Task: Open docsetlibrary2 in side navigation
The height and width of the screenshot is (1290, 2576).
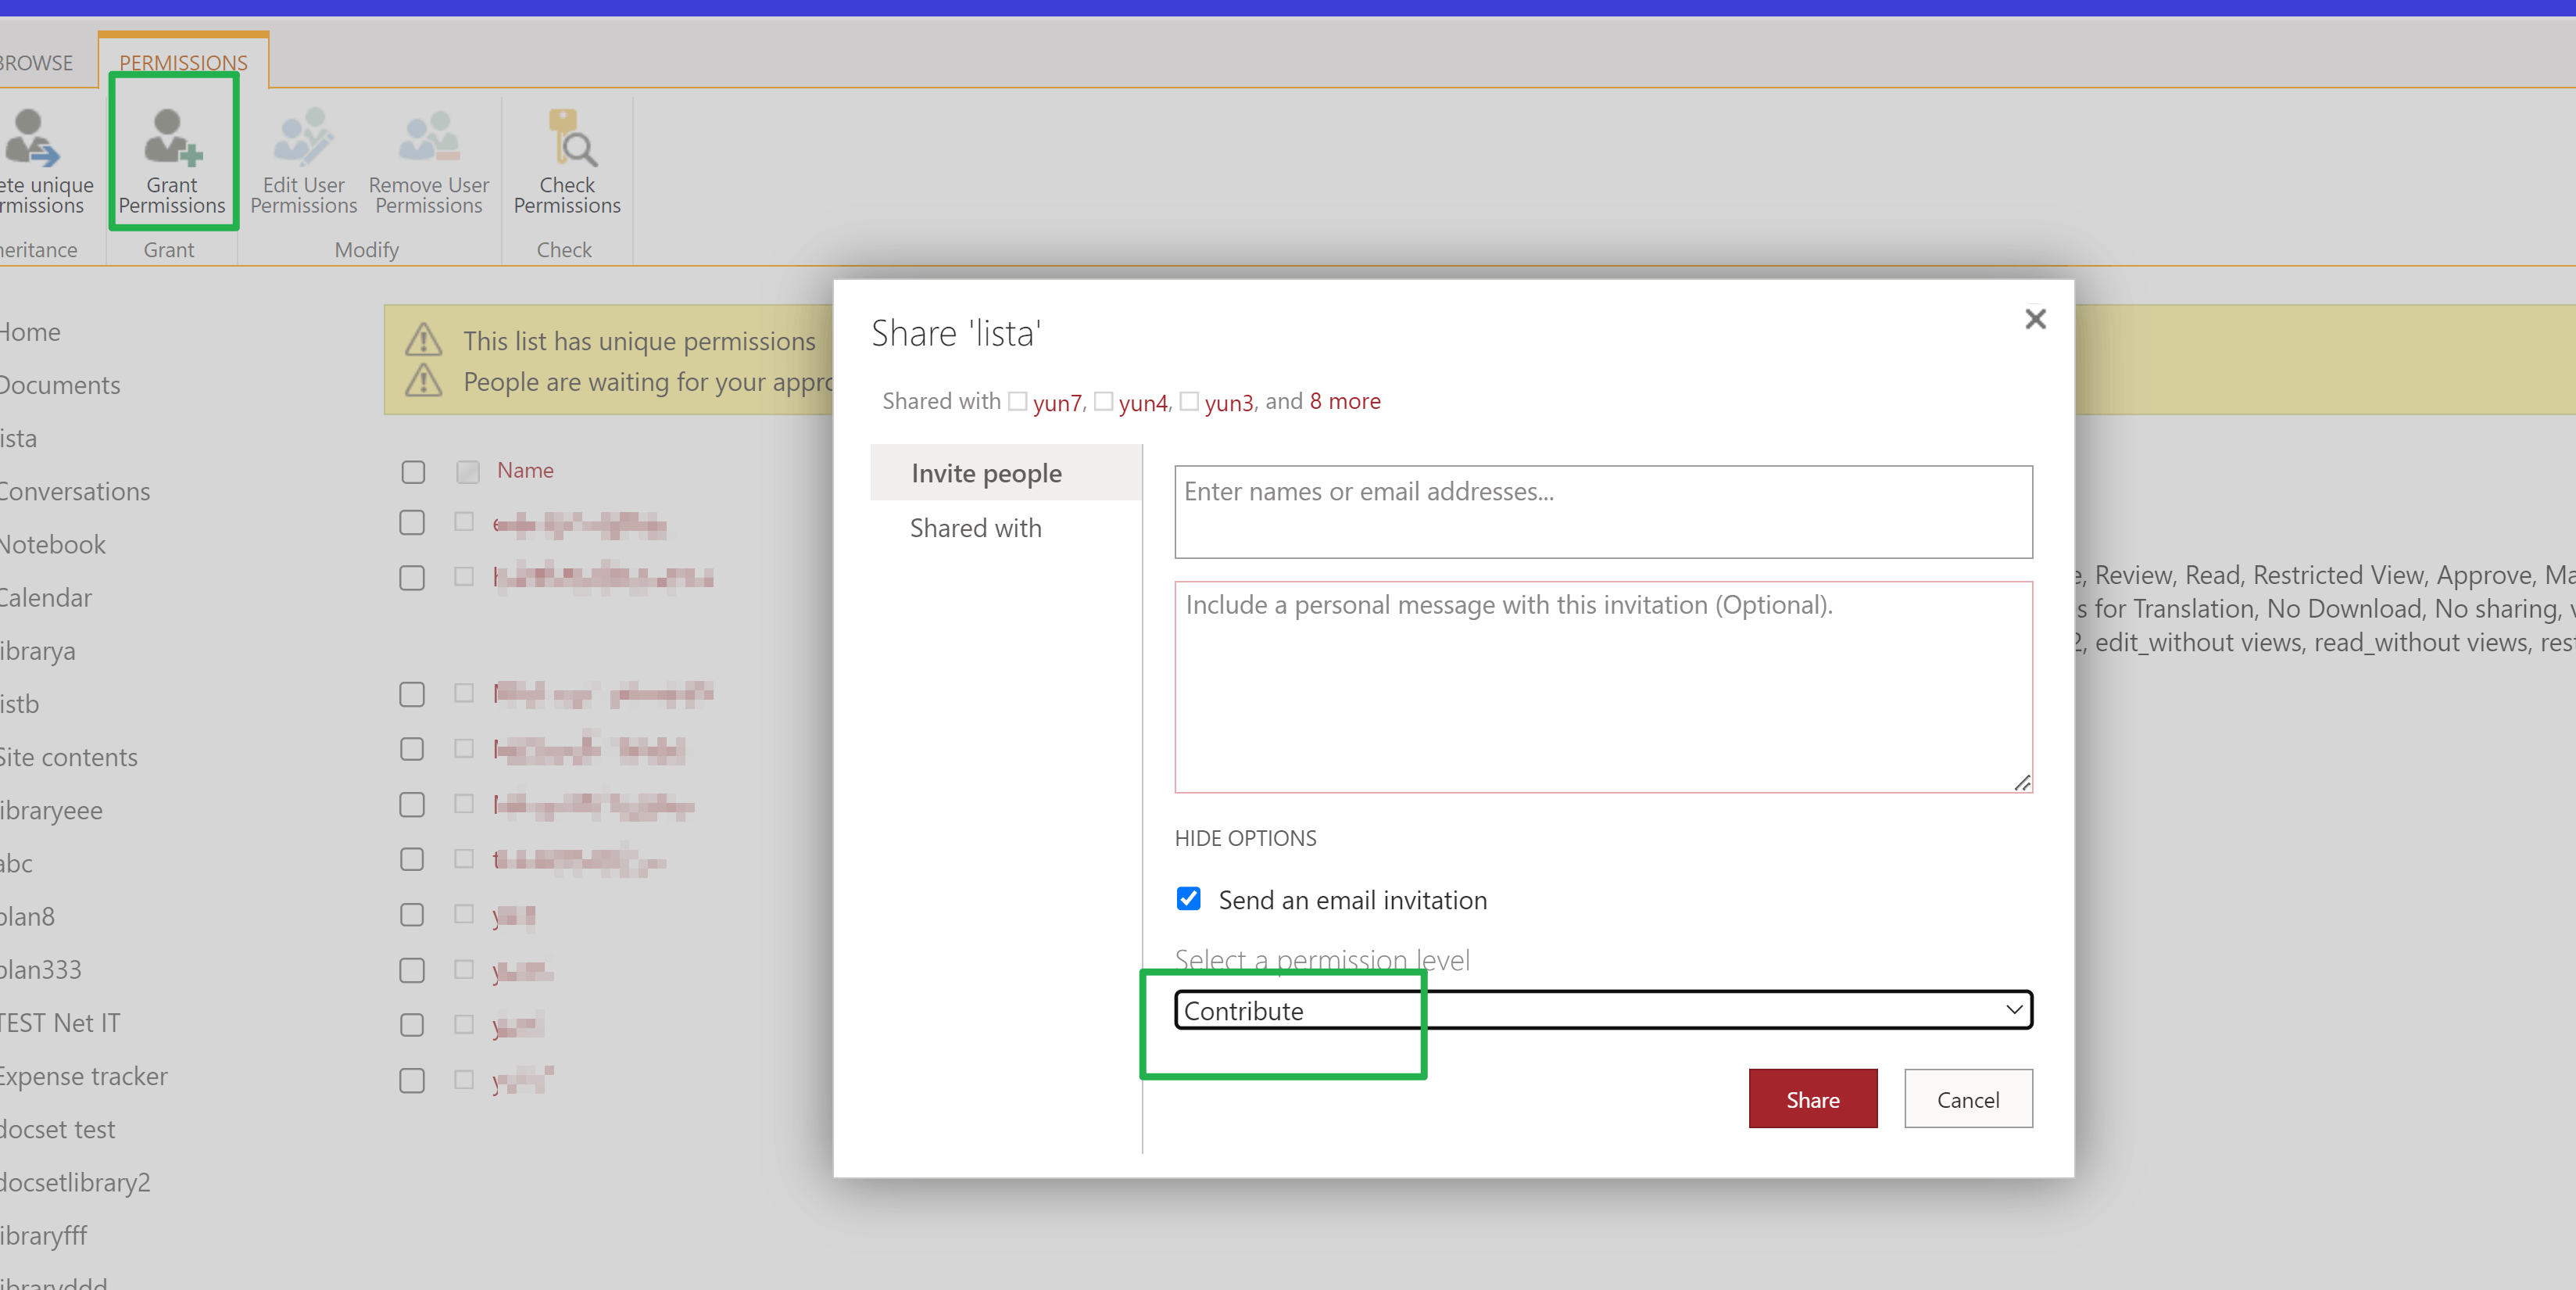Action: 75,1182
